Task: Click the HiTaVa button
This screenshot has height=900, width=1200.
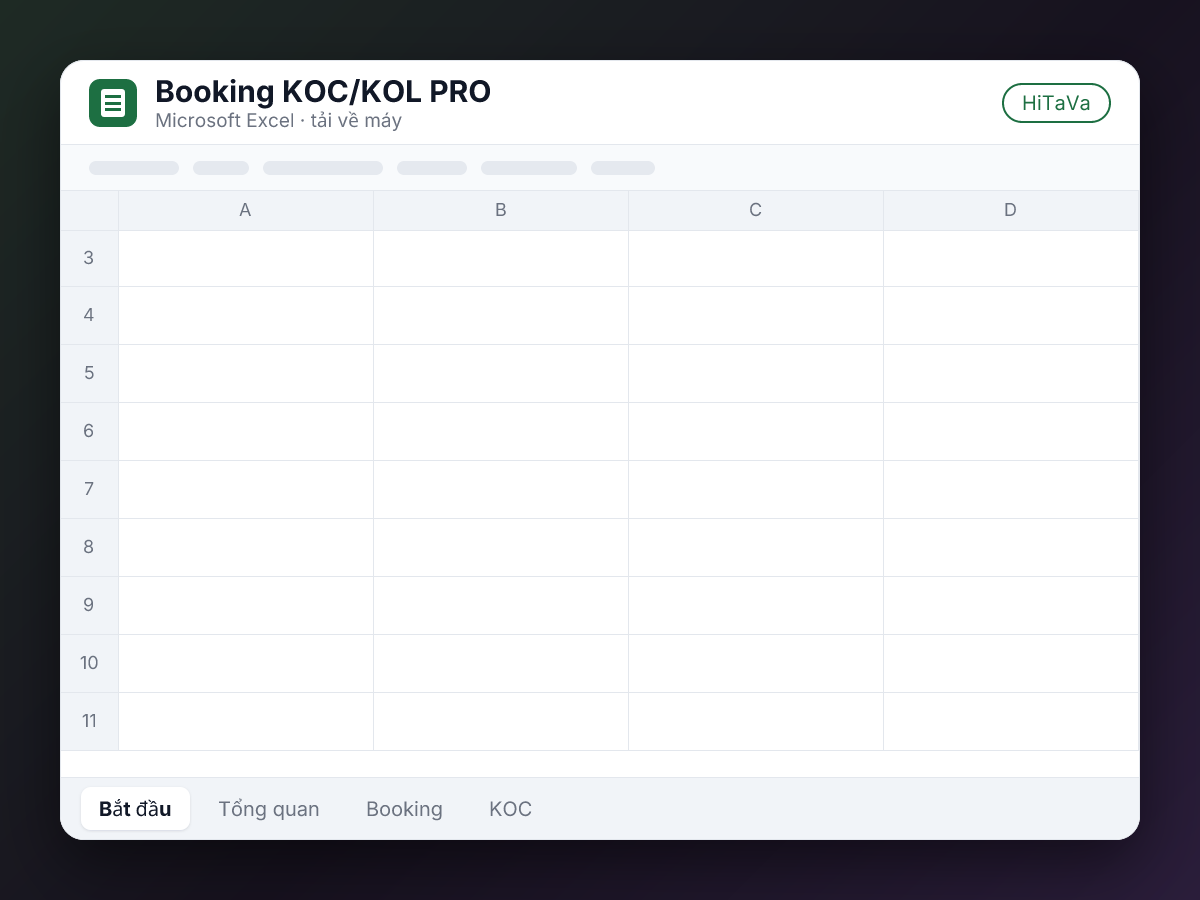Action: click(1056, 103)
